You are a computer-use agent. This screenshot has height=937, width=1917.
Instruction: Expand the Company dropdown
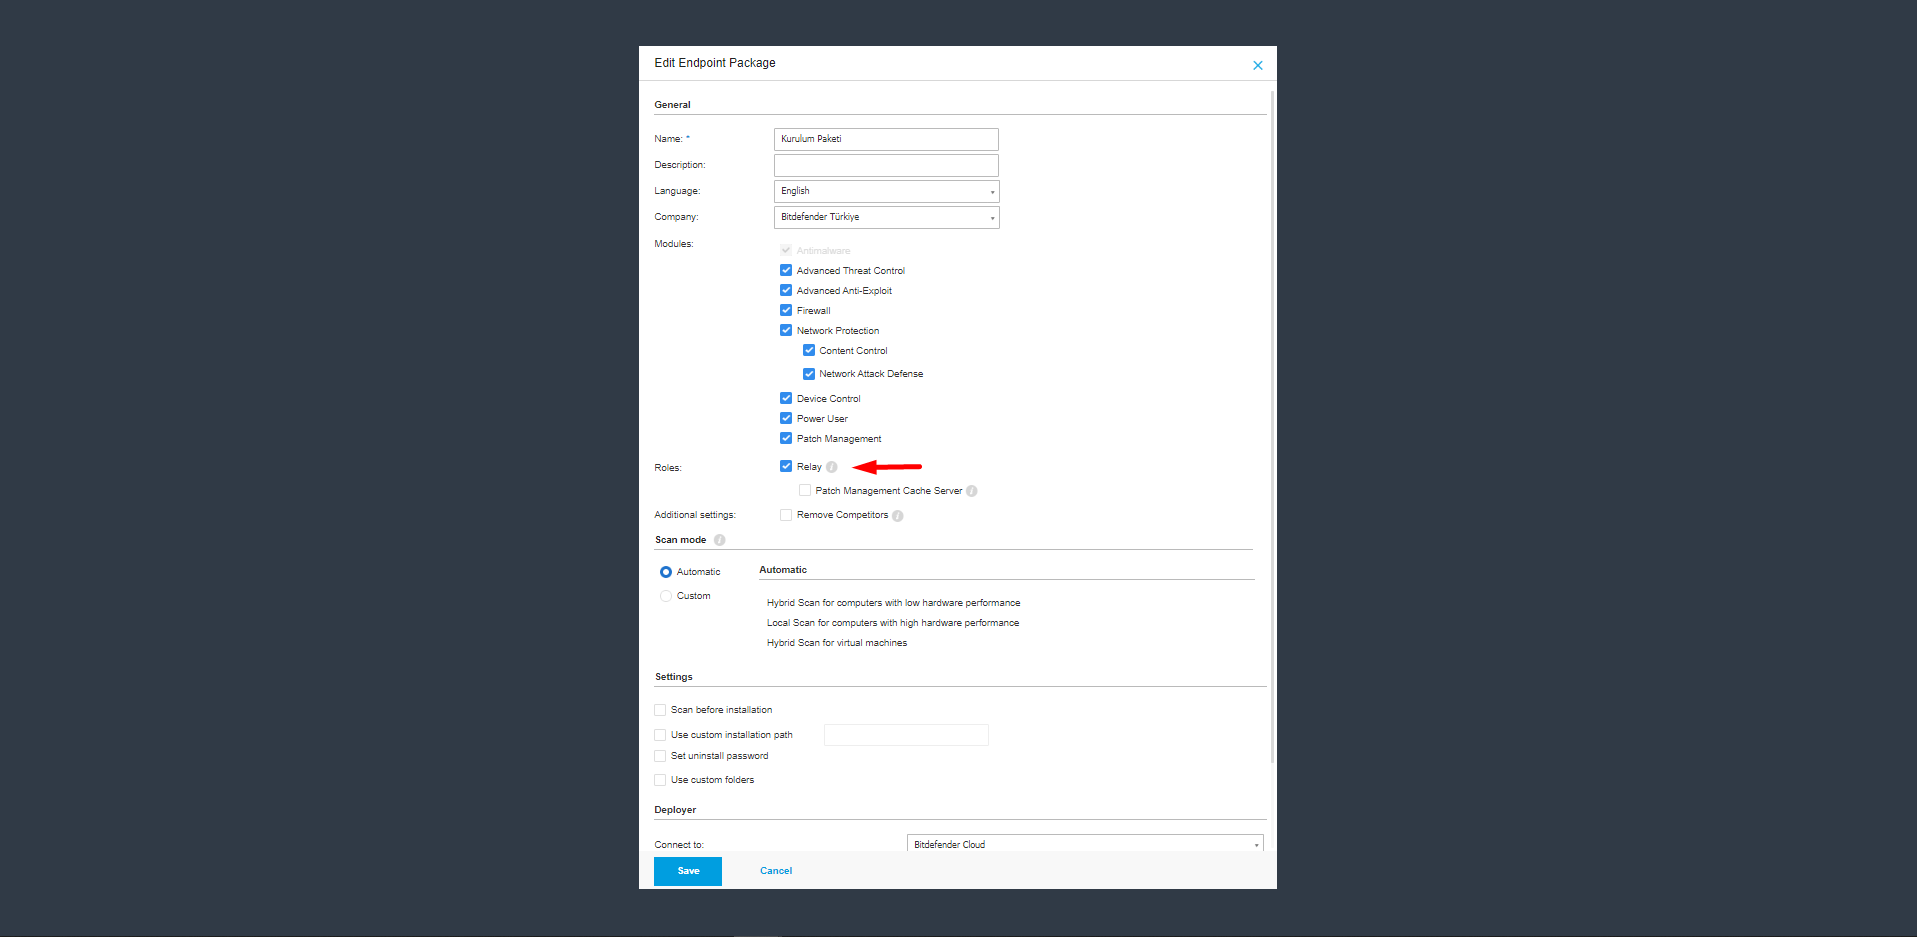[x=886, y=217]
